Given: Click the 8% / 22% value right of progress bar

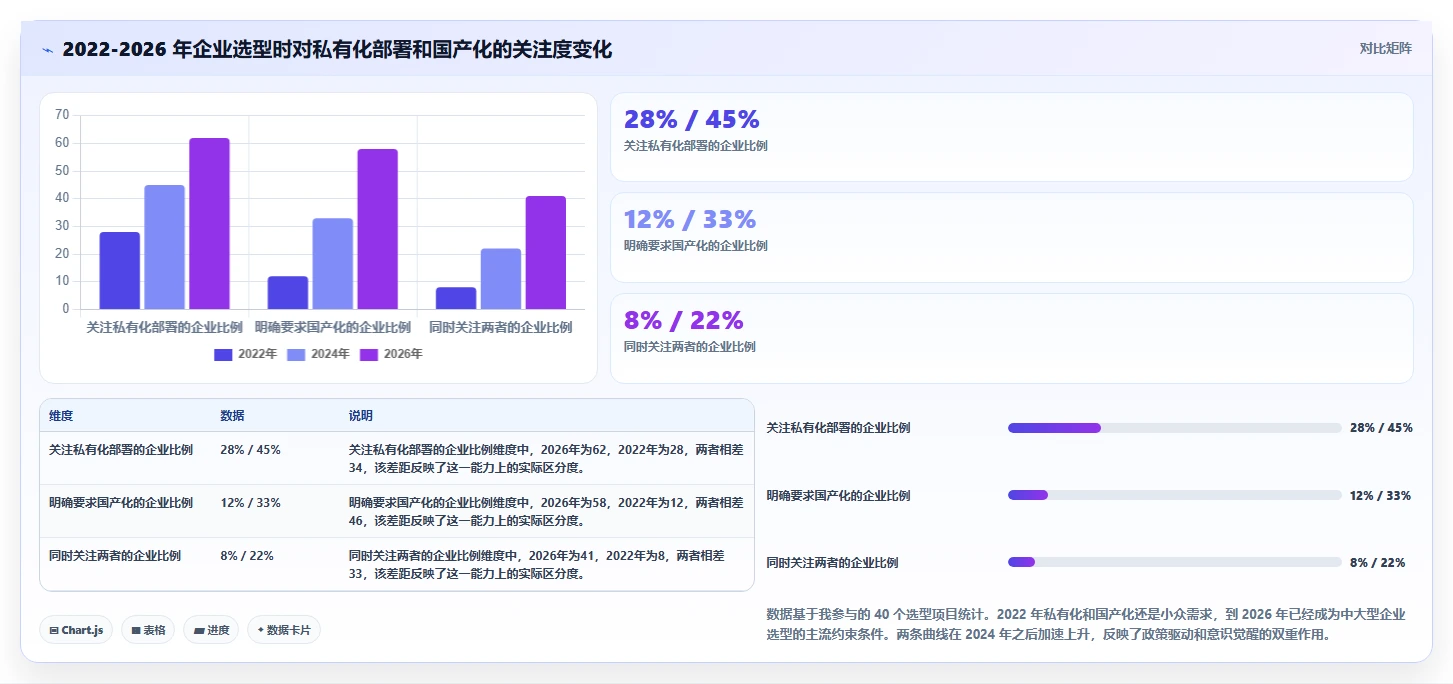Looking at the screenshot, I should pos(1377,562).
